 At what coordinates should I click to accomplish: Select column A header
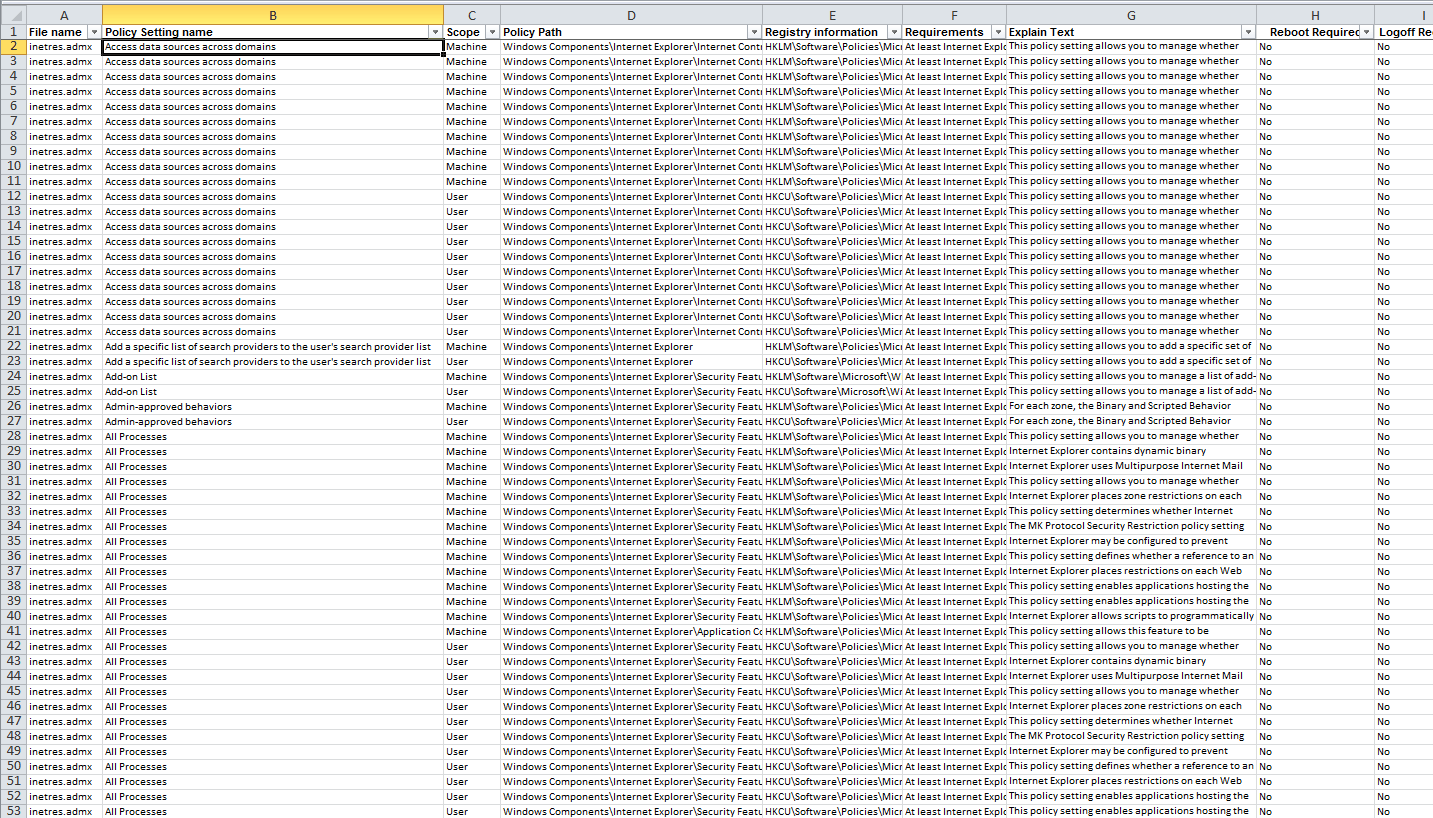tap(64, 14)
